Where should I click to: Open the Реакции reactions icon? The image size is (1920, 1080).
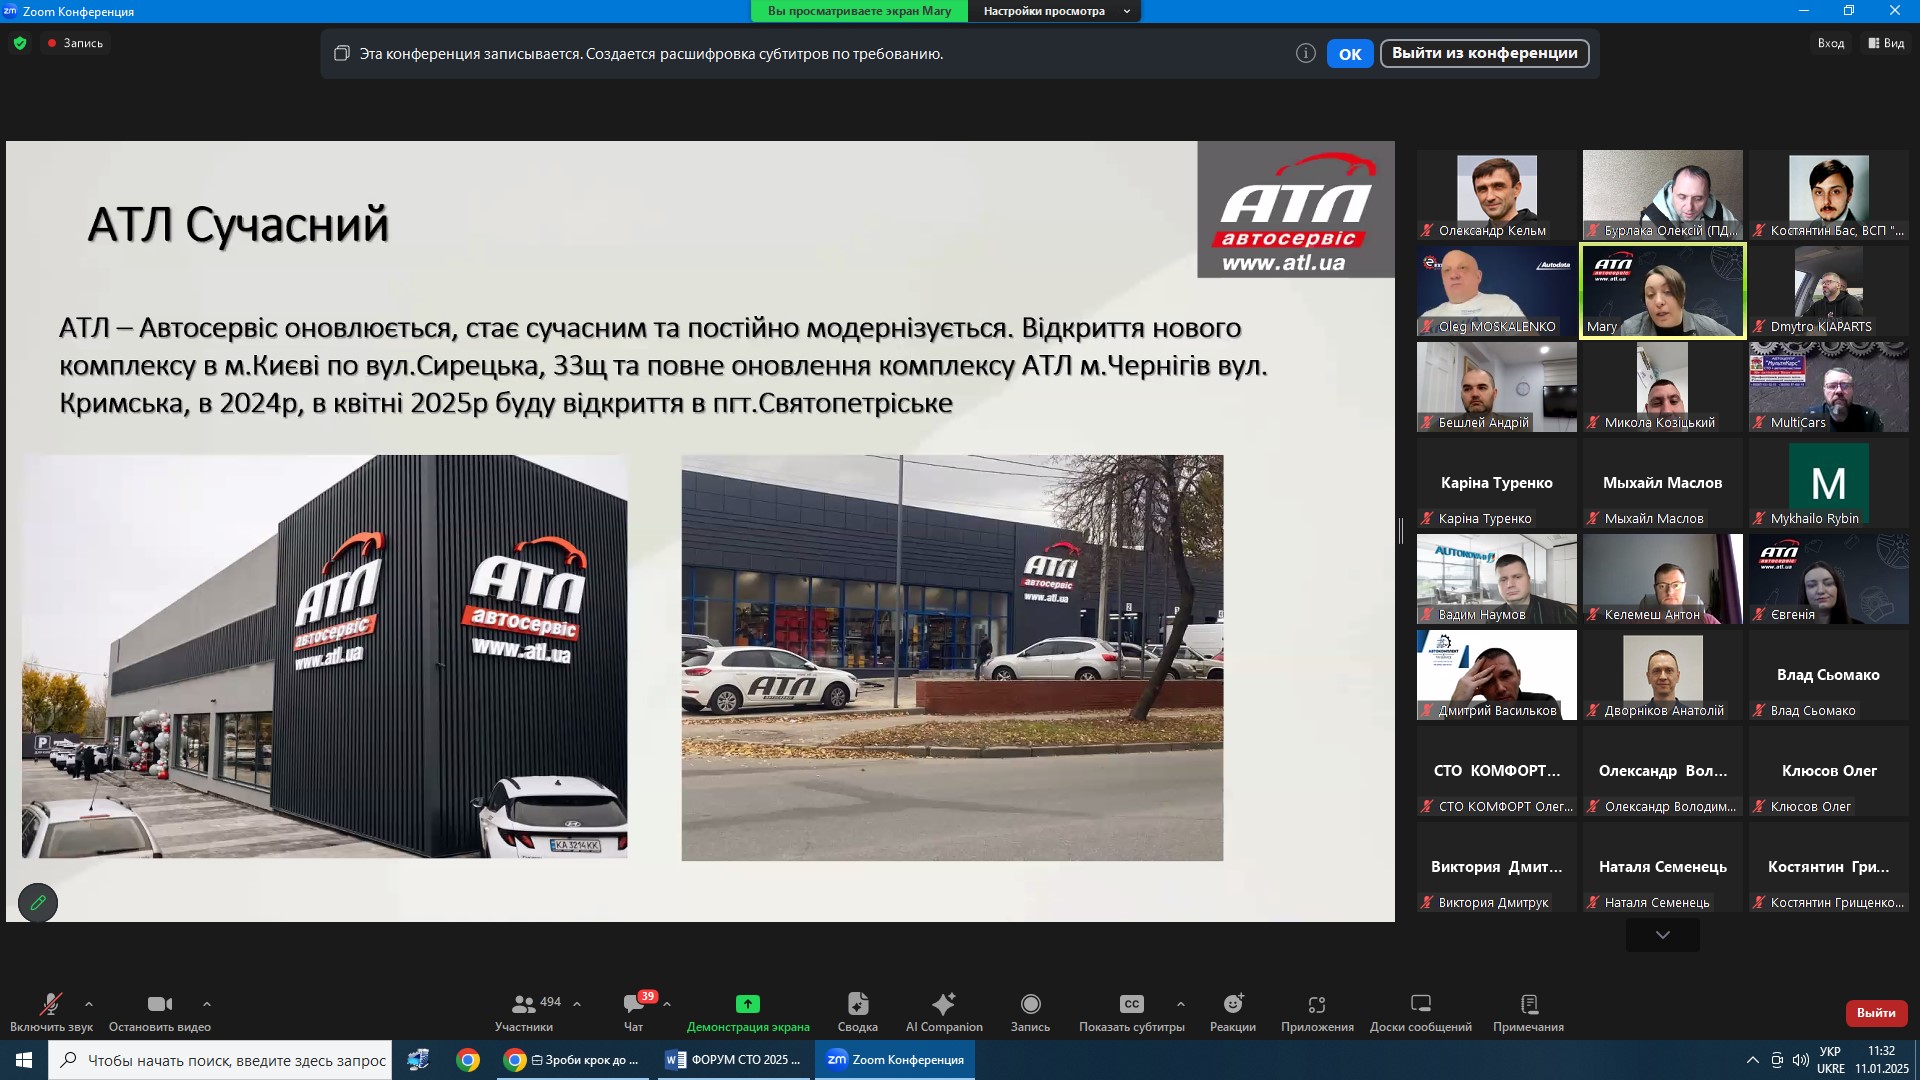pos(1233,1004)
